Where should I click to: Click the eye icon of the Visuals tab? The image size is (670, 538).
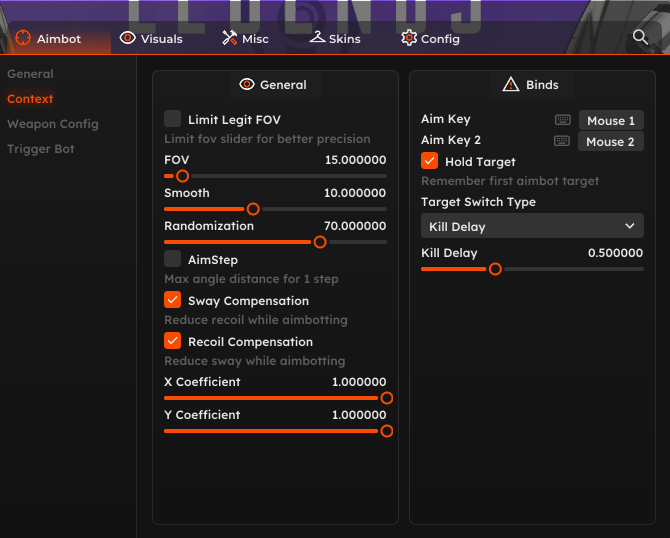127,38
